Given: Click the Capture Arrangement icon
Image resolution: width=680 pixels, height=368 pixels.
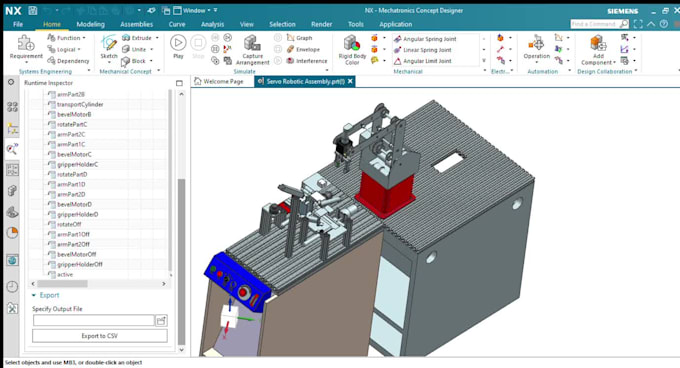Looking at the screenshot, I should (252, 43).
